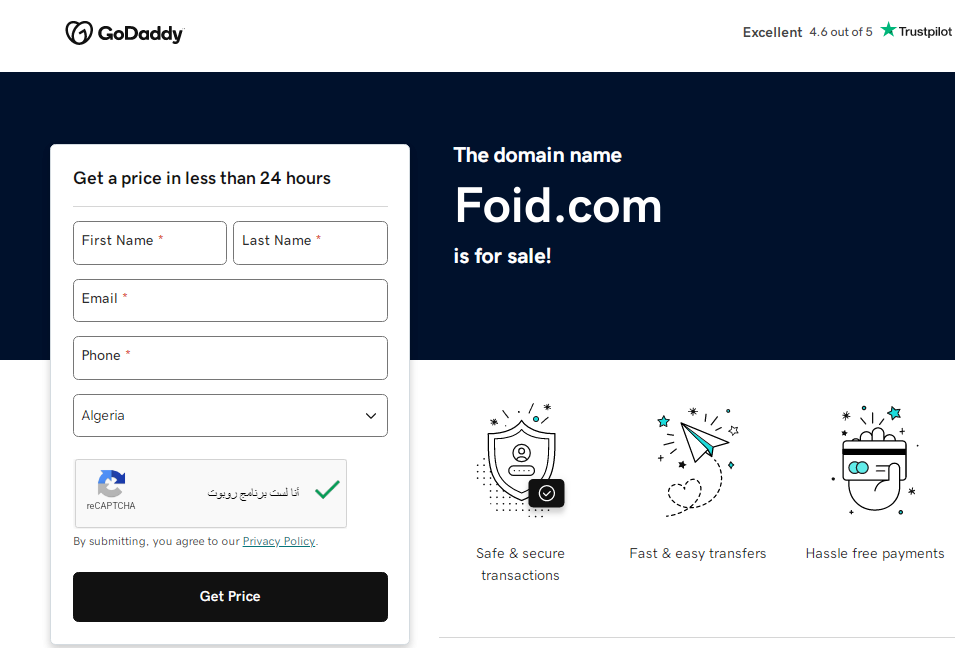Expand the country list chevron arrow
This screenshot has height=648, width=955.
(x=371, y=416)
